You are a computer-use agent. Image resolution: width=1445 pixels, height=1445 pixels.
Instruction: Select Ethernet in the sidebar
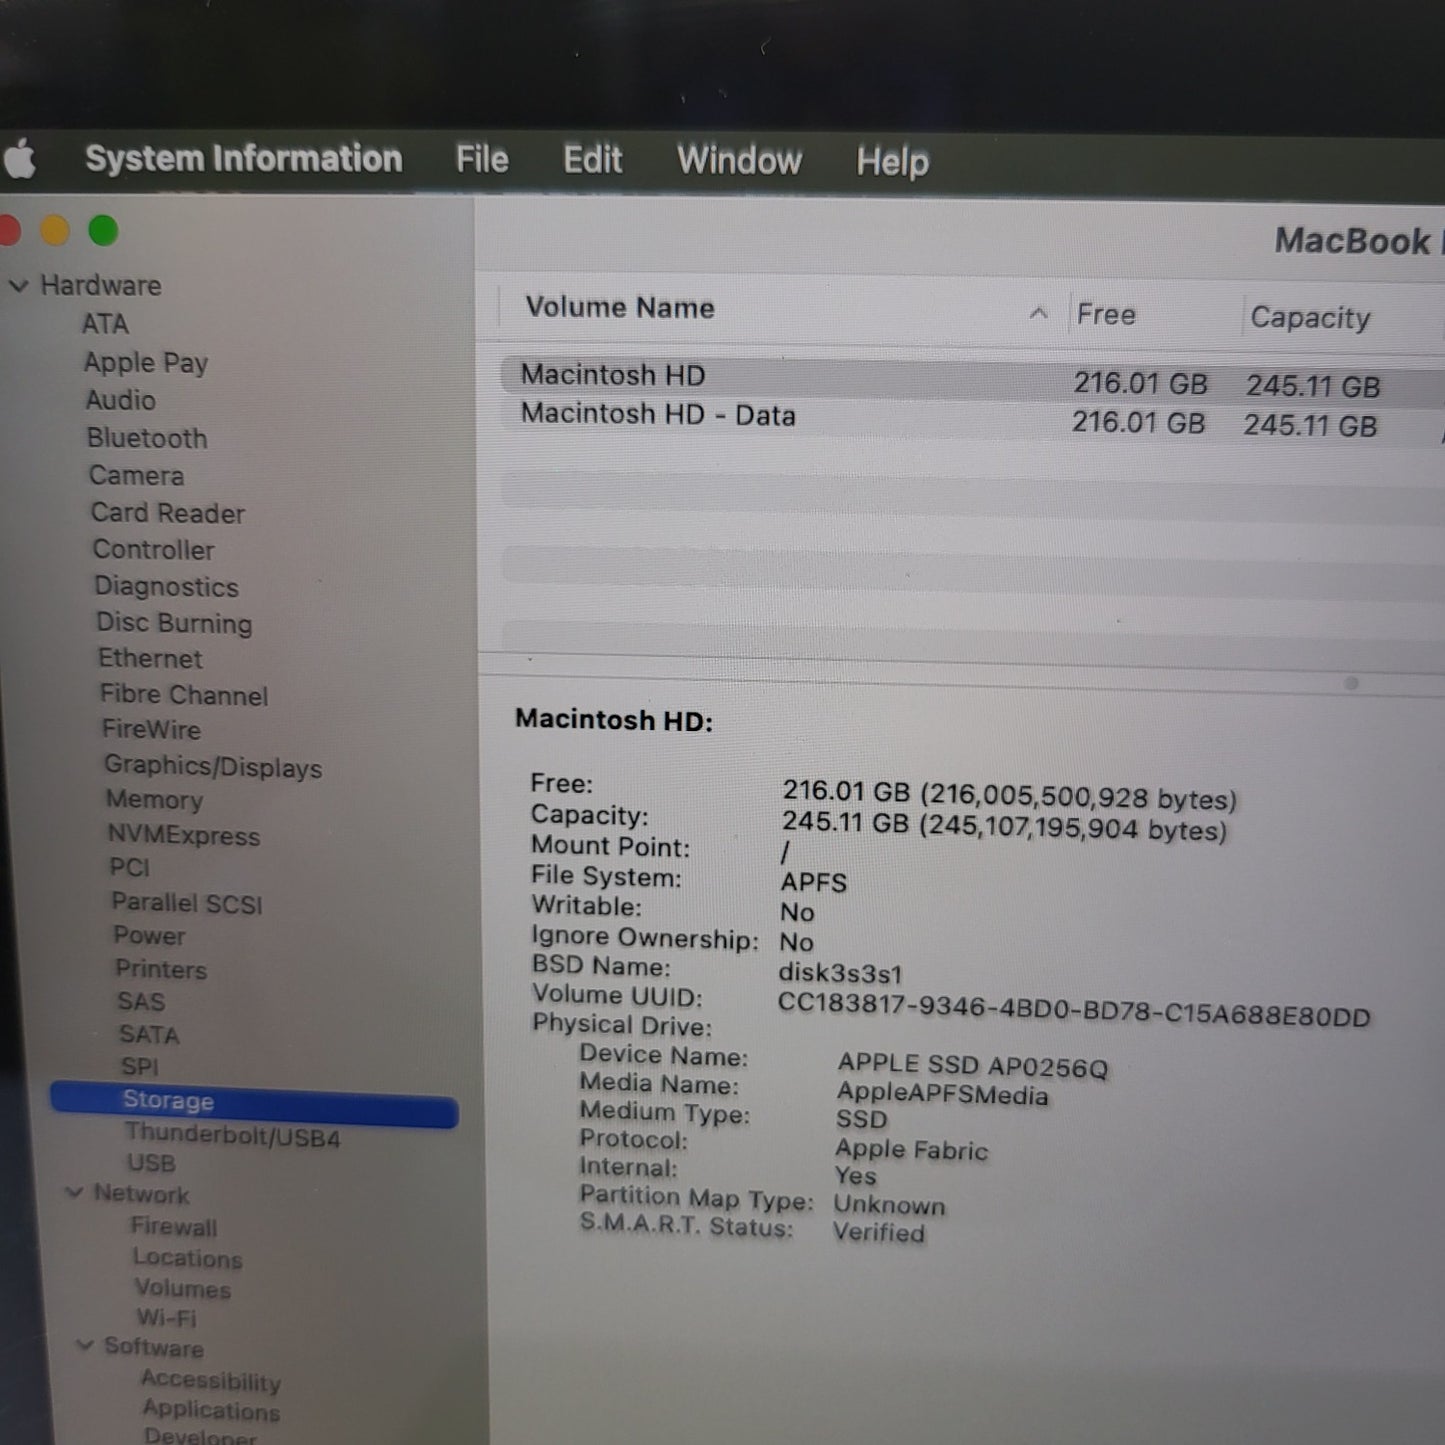pos(150,659)
